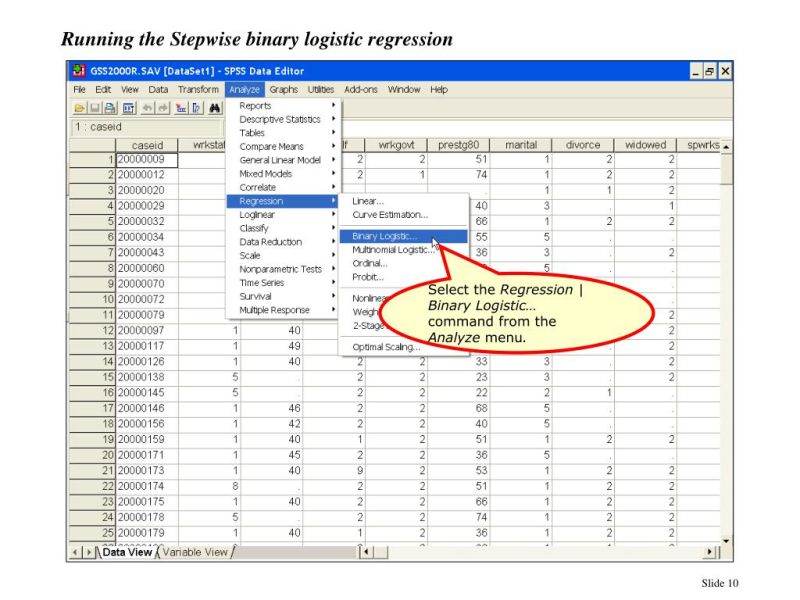Image resolution: width=800 pixels, height=600 pixels.
Task: Print the data editor contents
Action: [110, 108]
